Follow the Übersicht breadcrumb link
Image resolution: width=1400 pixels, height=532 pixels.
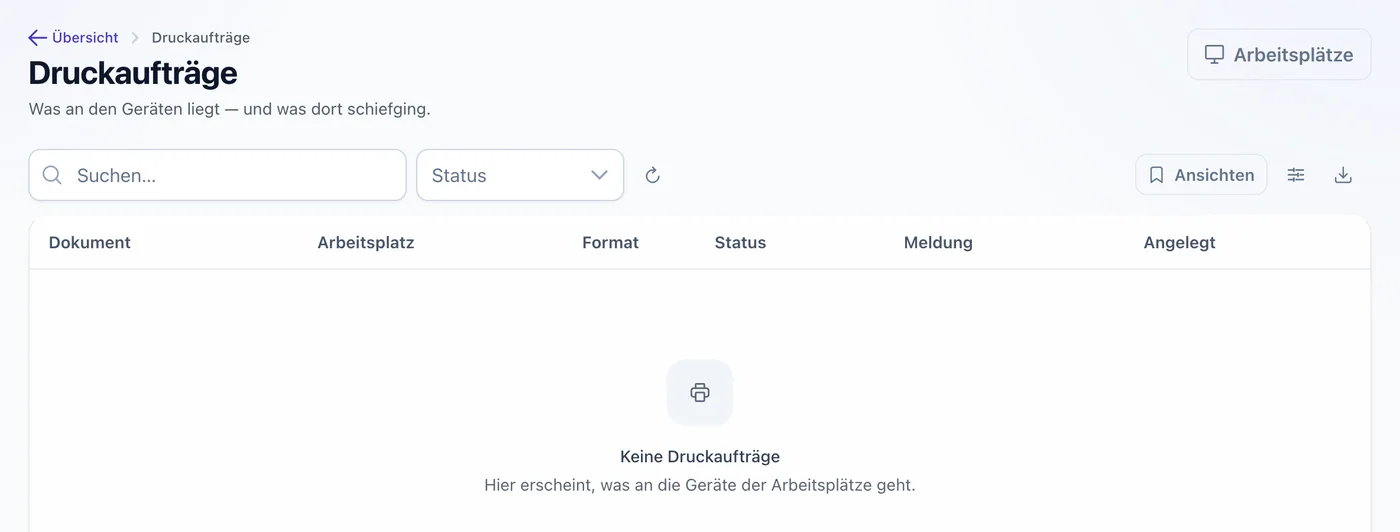85,38
